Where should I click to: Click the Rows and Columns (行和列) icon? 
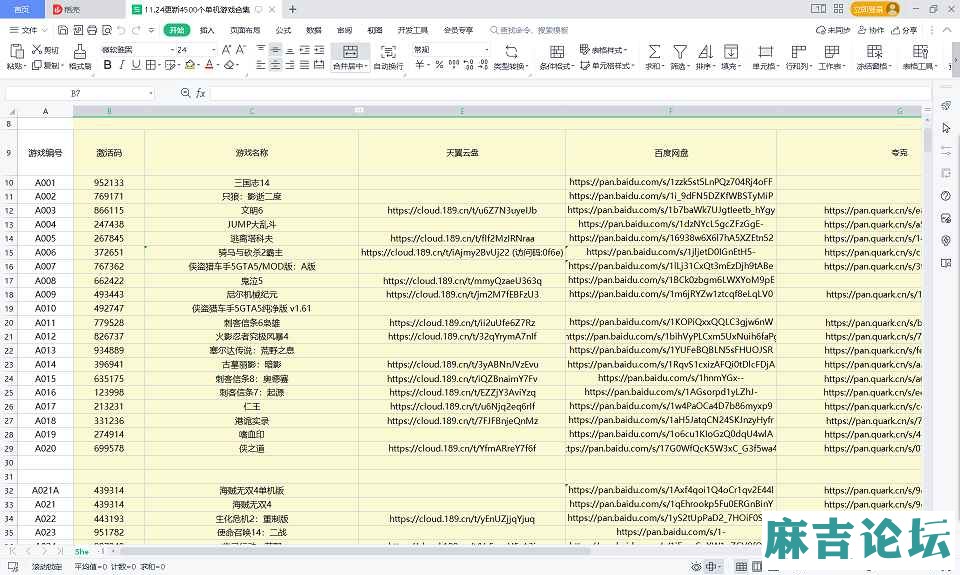tap(798, 51)
